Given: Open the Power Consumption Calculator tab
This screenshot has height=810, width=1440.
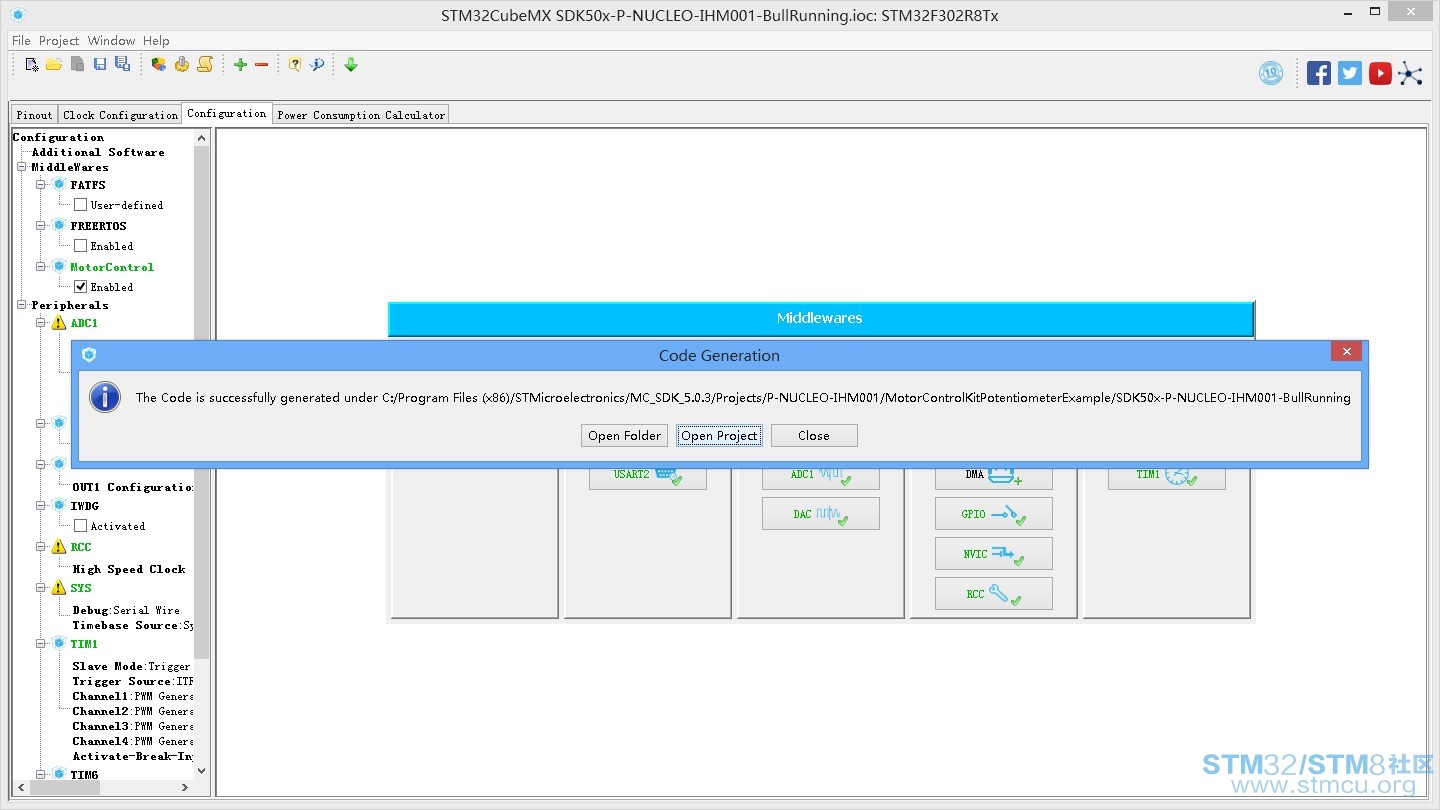Looking at the screenshot, I should [x=361, y=115].
